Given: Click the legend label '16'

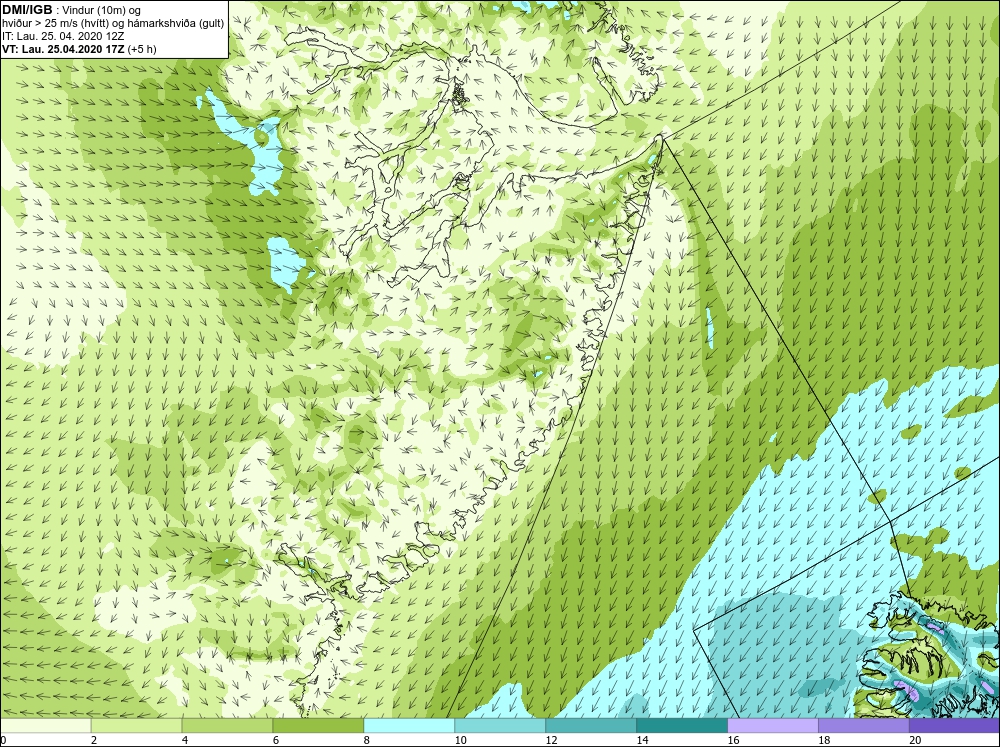Looking at the screenshot, I should click(x=733, y=740).
